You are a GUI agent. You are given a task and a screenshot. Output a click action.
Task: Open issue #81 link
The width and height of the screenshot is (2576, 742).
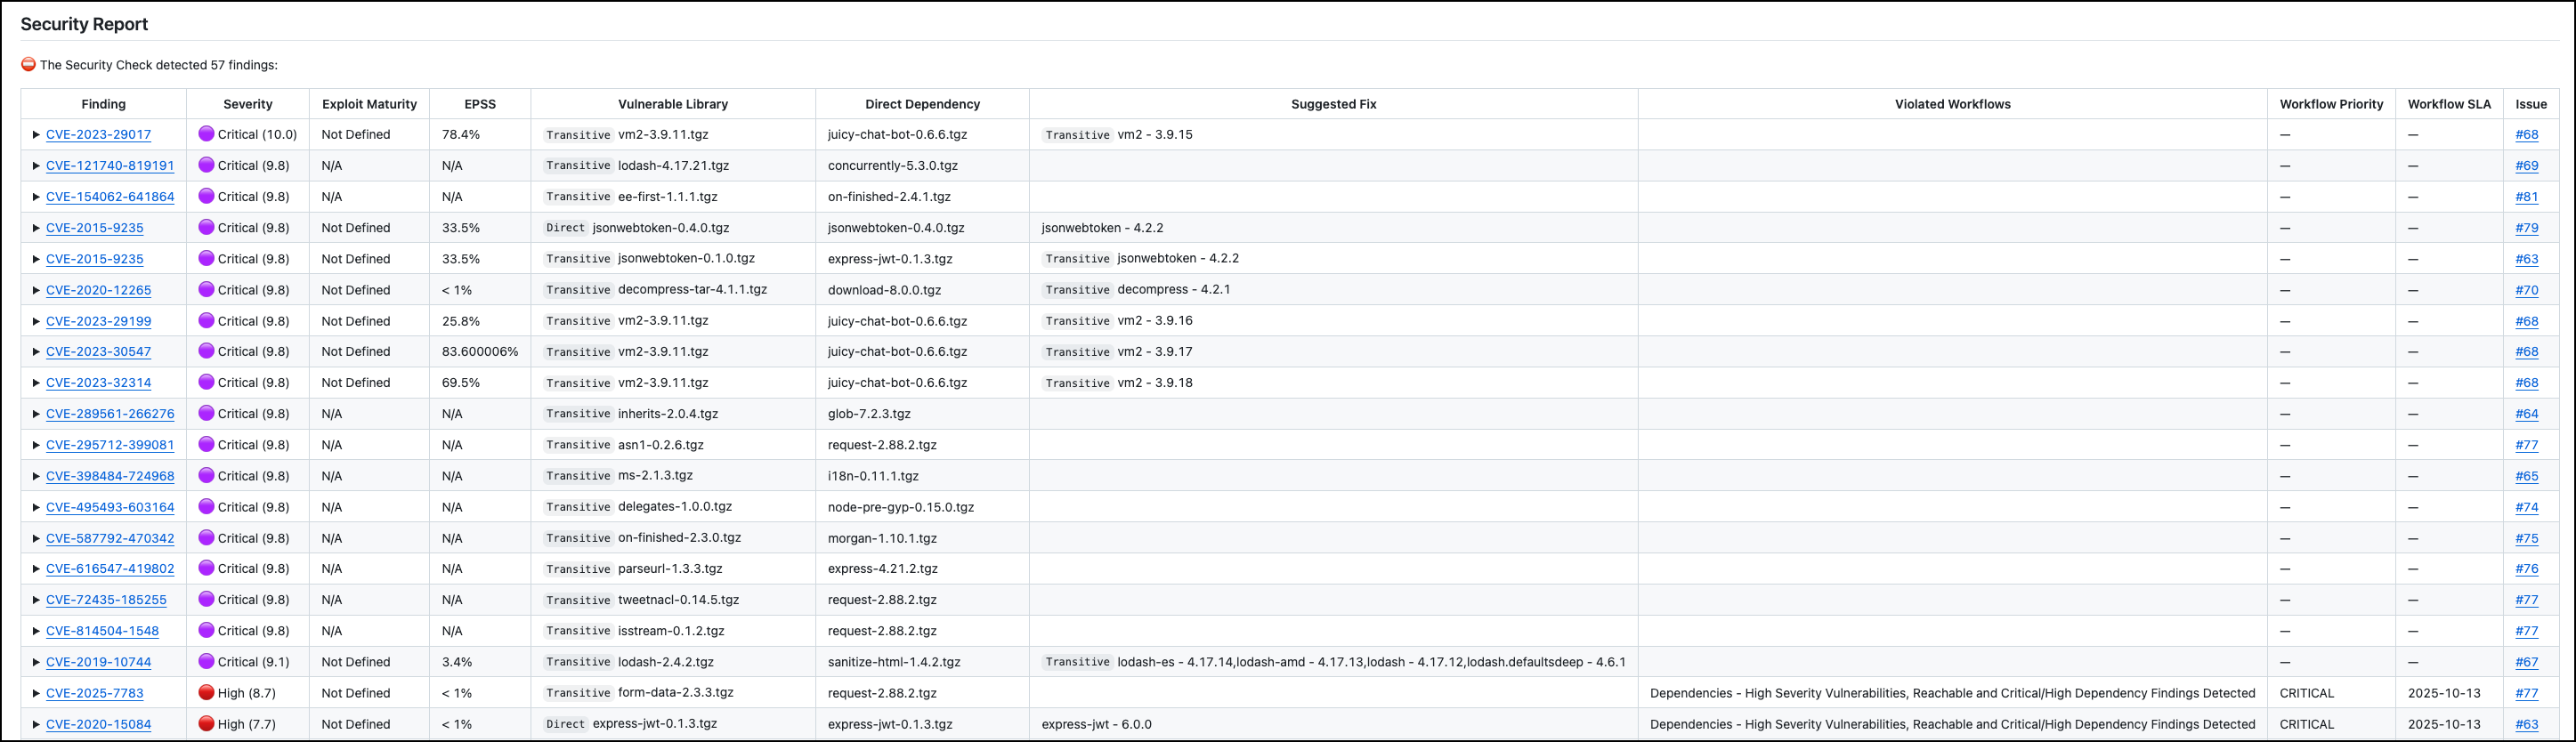click(2526, 197)
